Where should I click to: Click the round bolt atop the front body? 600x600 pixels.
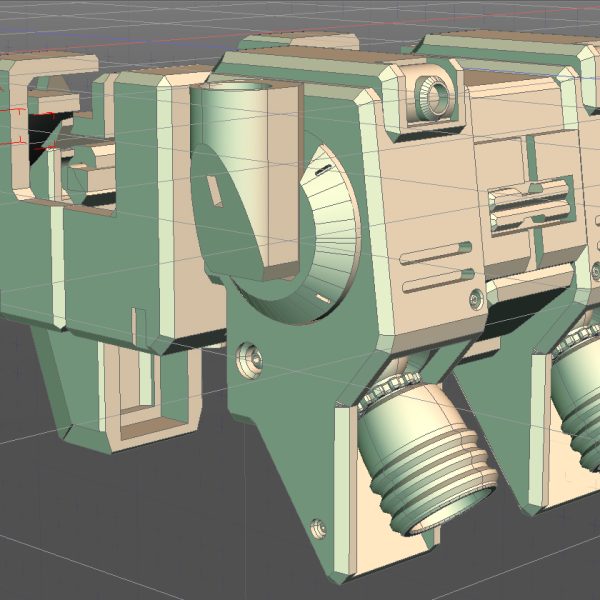point(437,96)
